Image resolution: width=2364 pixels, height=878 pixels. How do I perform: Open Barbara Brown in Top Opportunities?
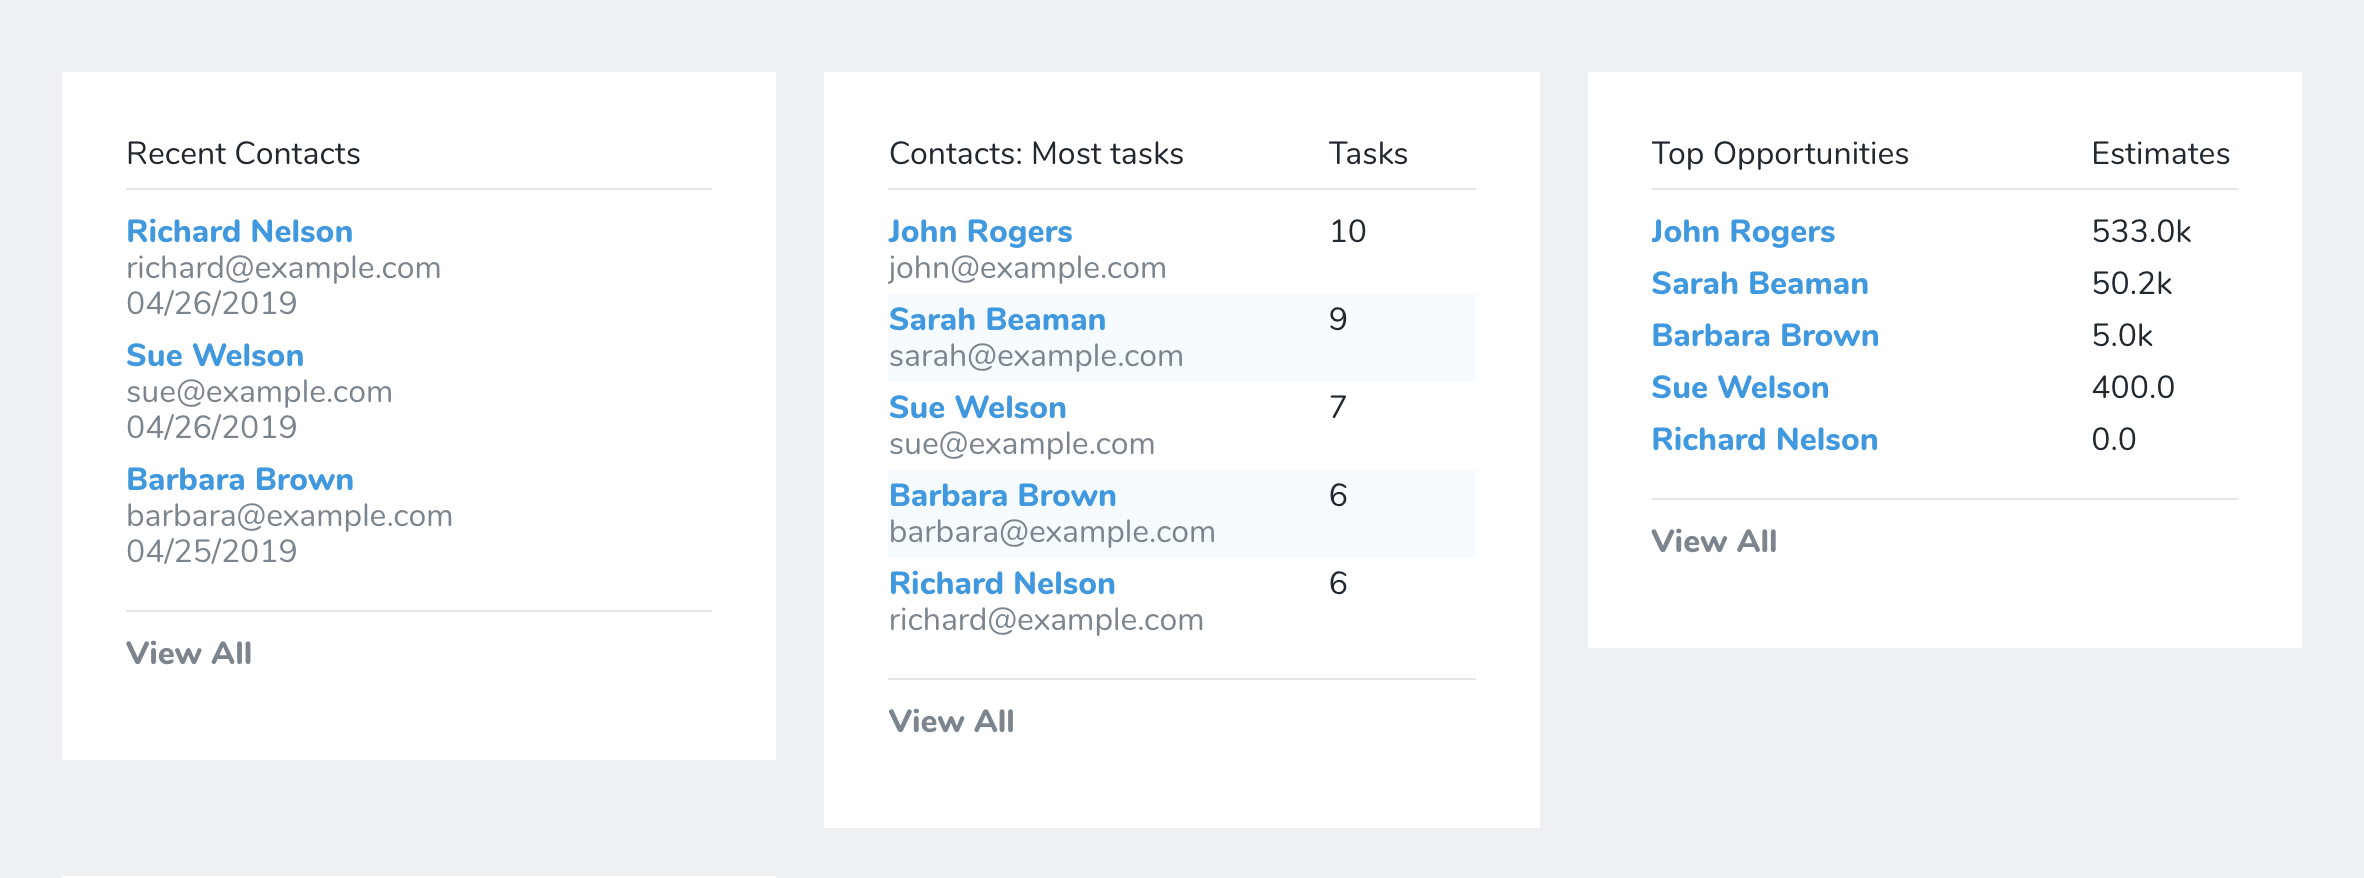1765,336
